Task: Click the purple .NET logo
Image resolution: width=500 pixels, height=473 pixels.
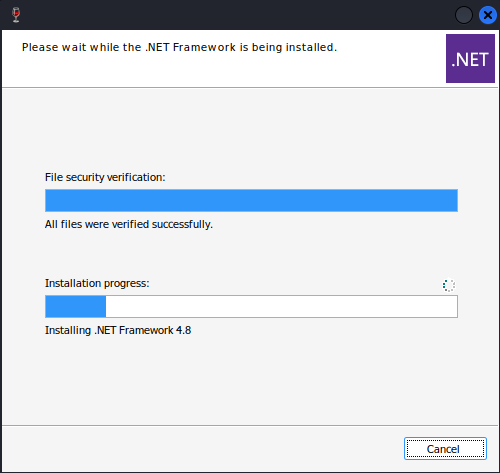Action: [x=470, y=58]
